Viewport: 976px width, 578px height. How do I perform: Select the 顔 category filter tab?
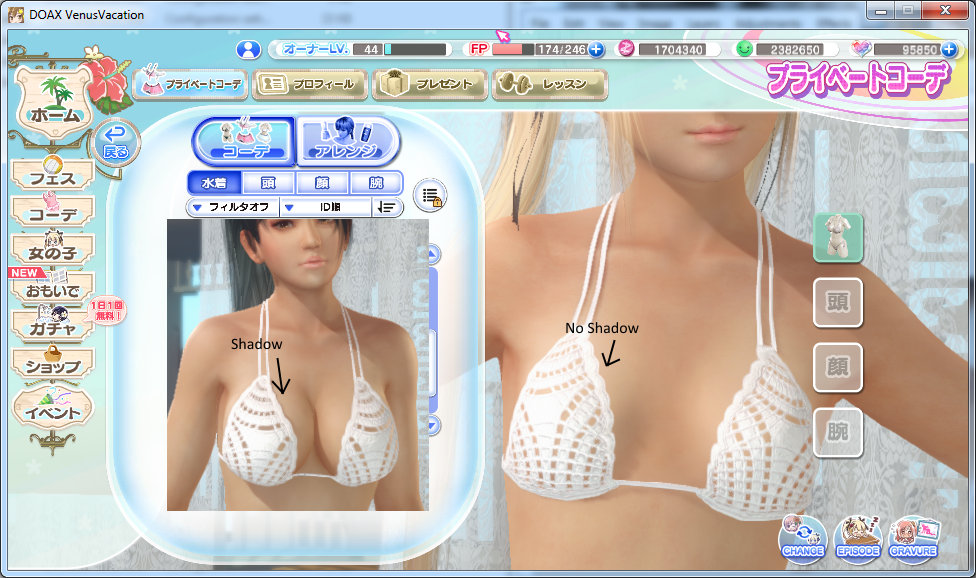(x=322, y=183)
